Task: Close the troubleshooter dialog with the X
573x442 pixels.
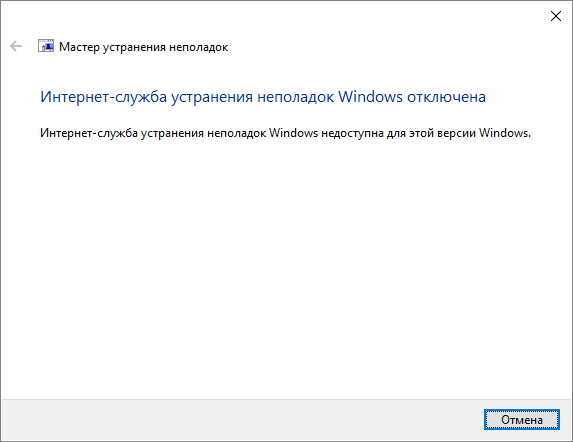Action: pos(556,16)
